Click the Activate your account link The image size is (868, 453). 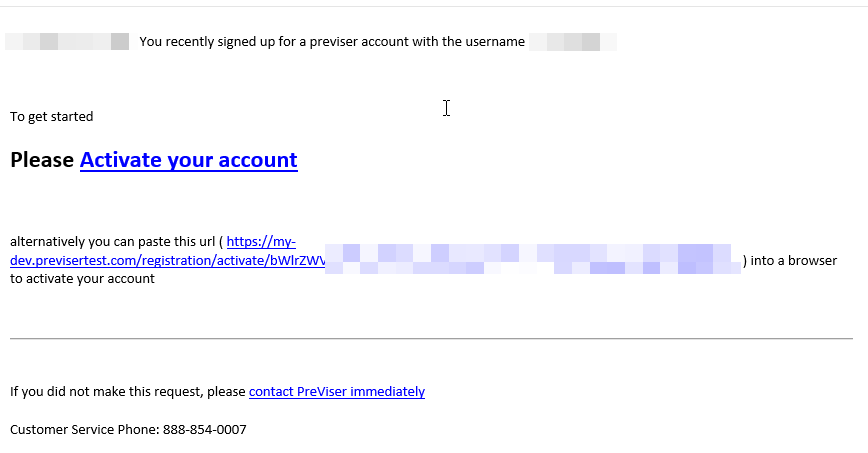tap(189, 160)
